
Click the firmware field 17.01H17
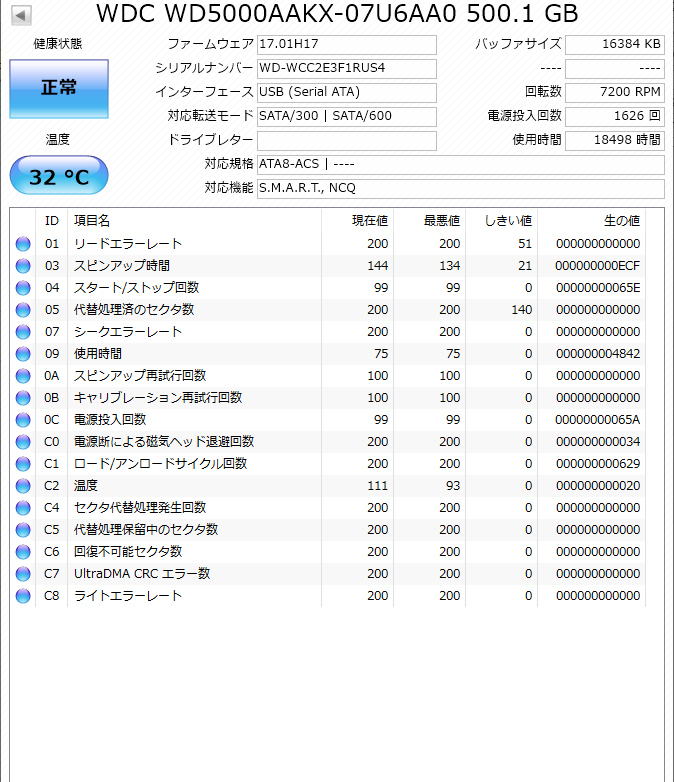347,44
